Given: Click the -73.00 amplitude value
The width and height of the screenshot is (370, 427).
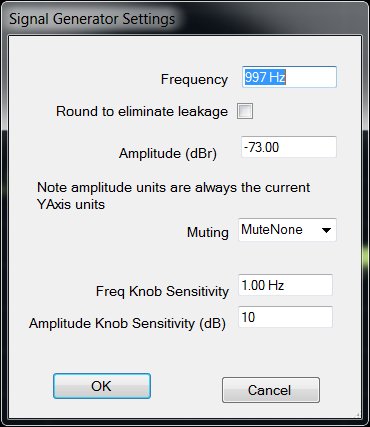Looking at the screenshot, I should coord(261,147).
